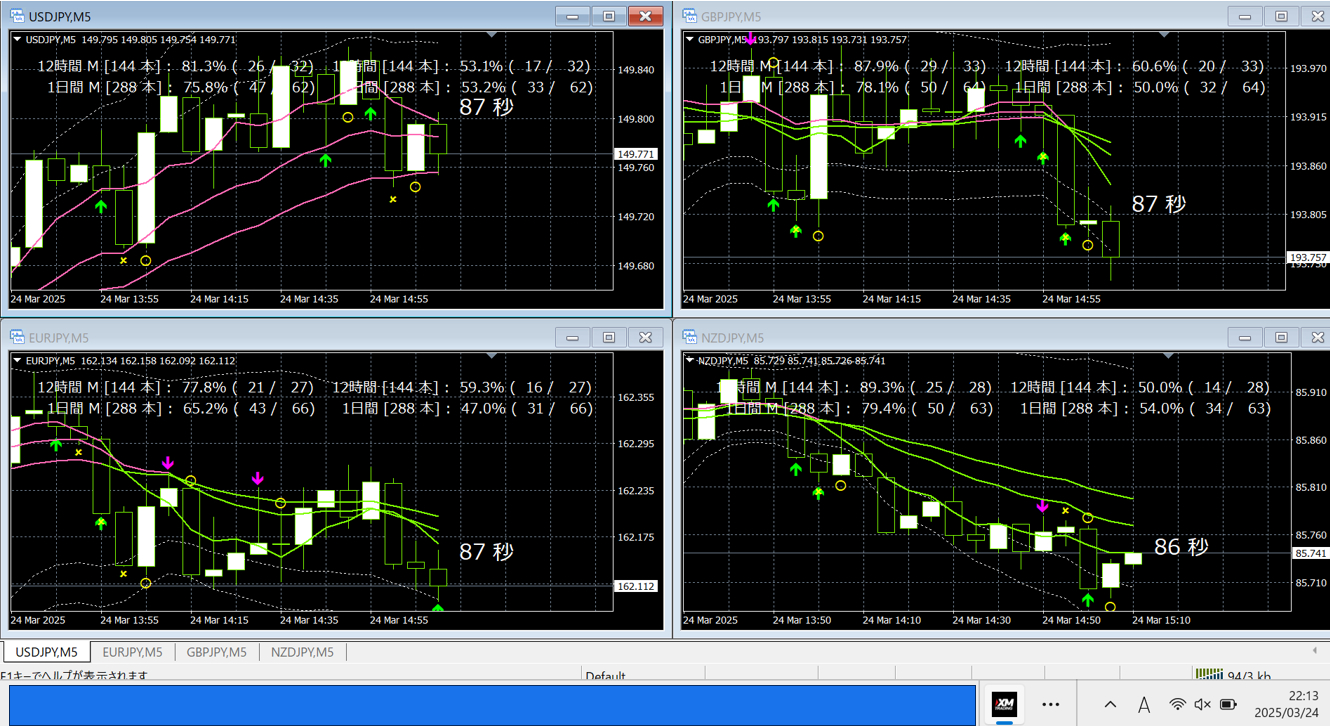Click the IME input mode A indicator
Viewport: 1330px width, 726px height.
click(1143, 705)
